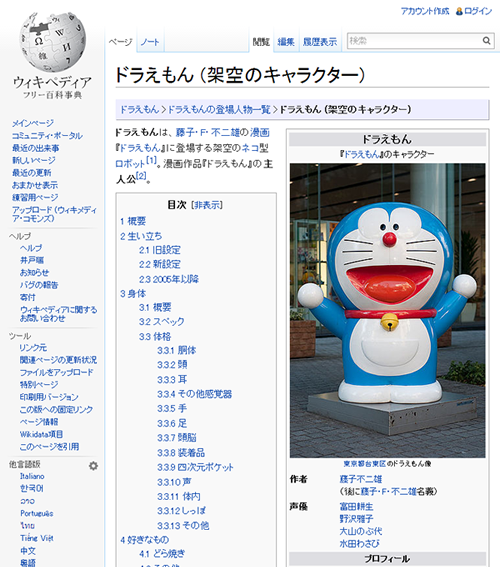The image size is (500, 567).
Task: Hide contents with 非表示 toggle
Action: tap(207, 205)
